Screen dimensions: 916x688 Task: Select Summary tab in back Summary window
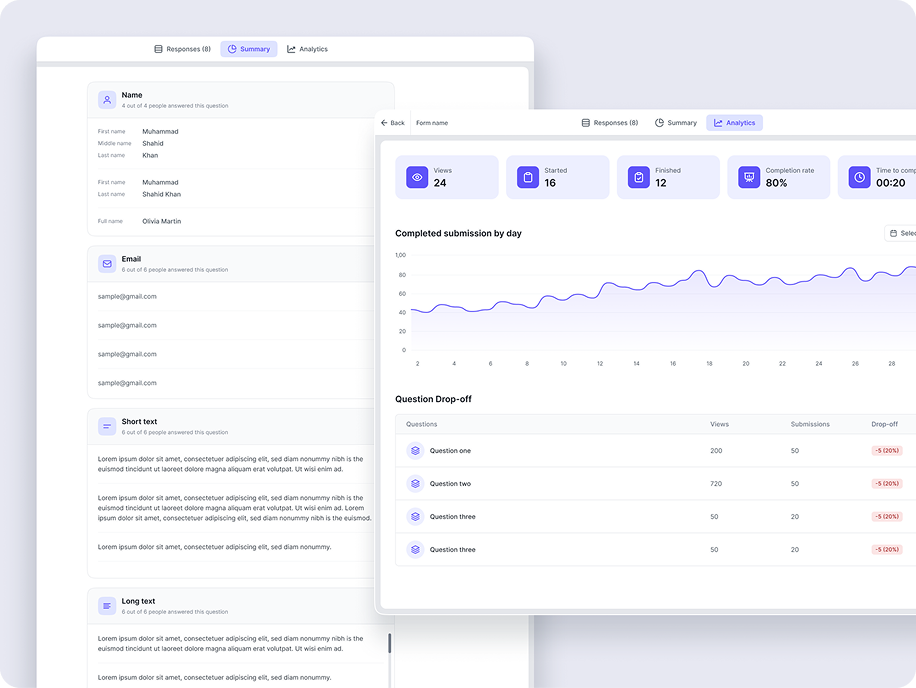249,49
